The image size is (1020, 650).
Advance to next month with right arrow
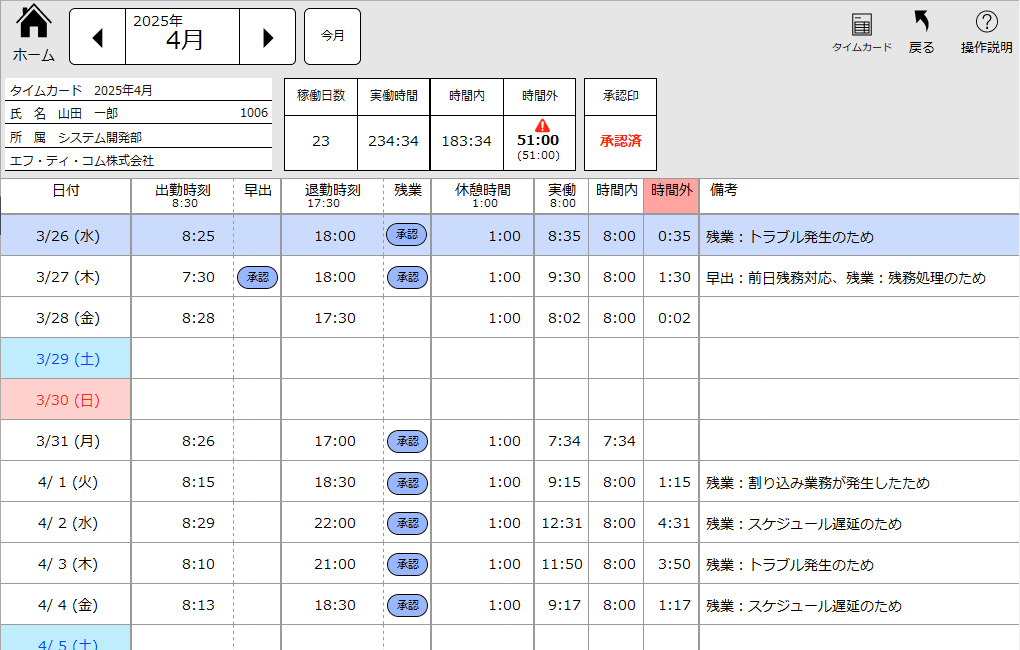coord(267,37)
